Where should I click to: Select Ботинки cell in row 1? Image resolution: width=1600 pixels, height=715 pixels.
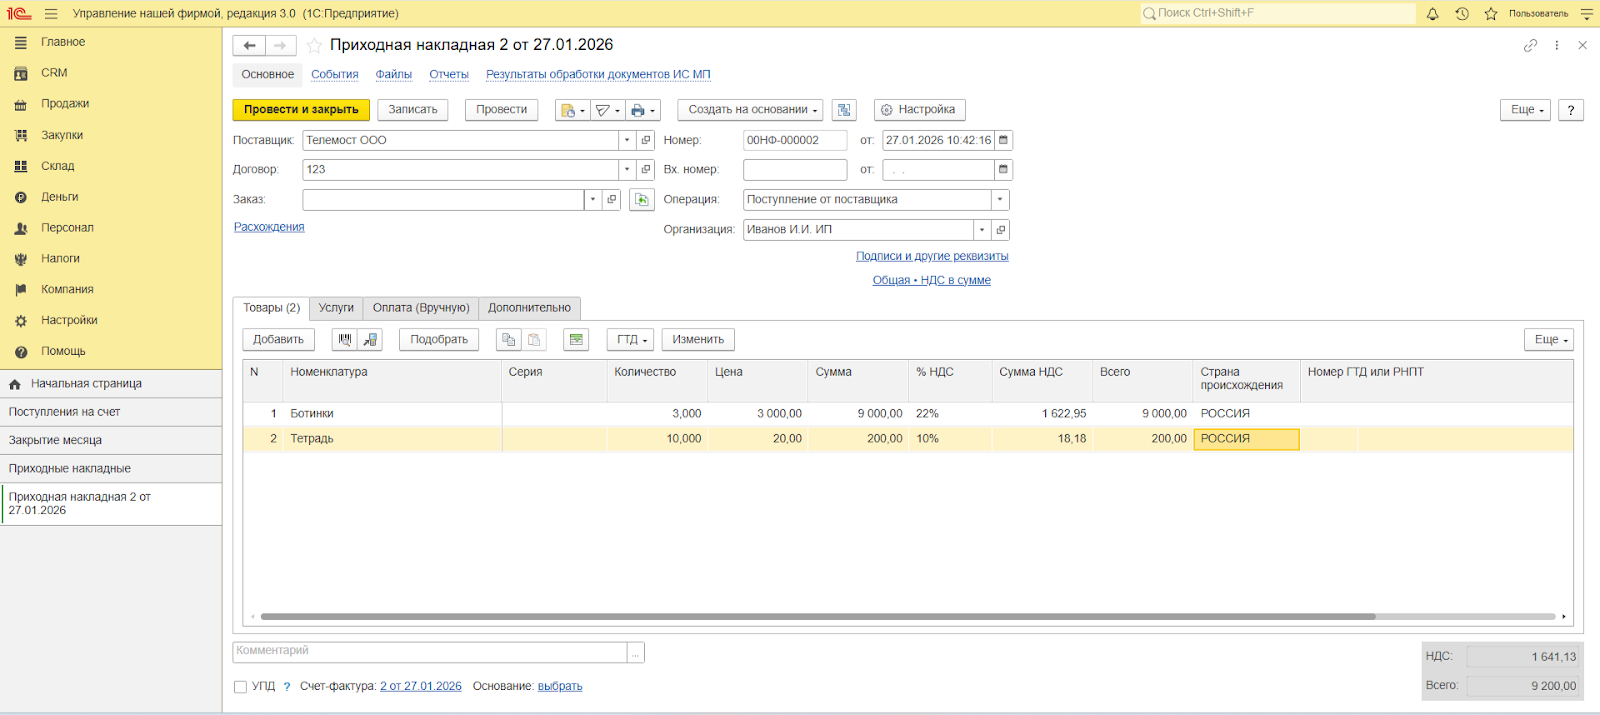pyautogui.click(x=392, y=414)
